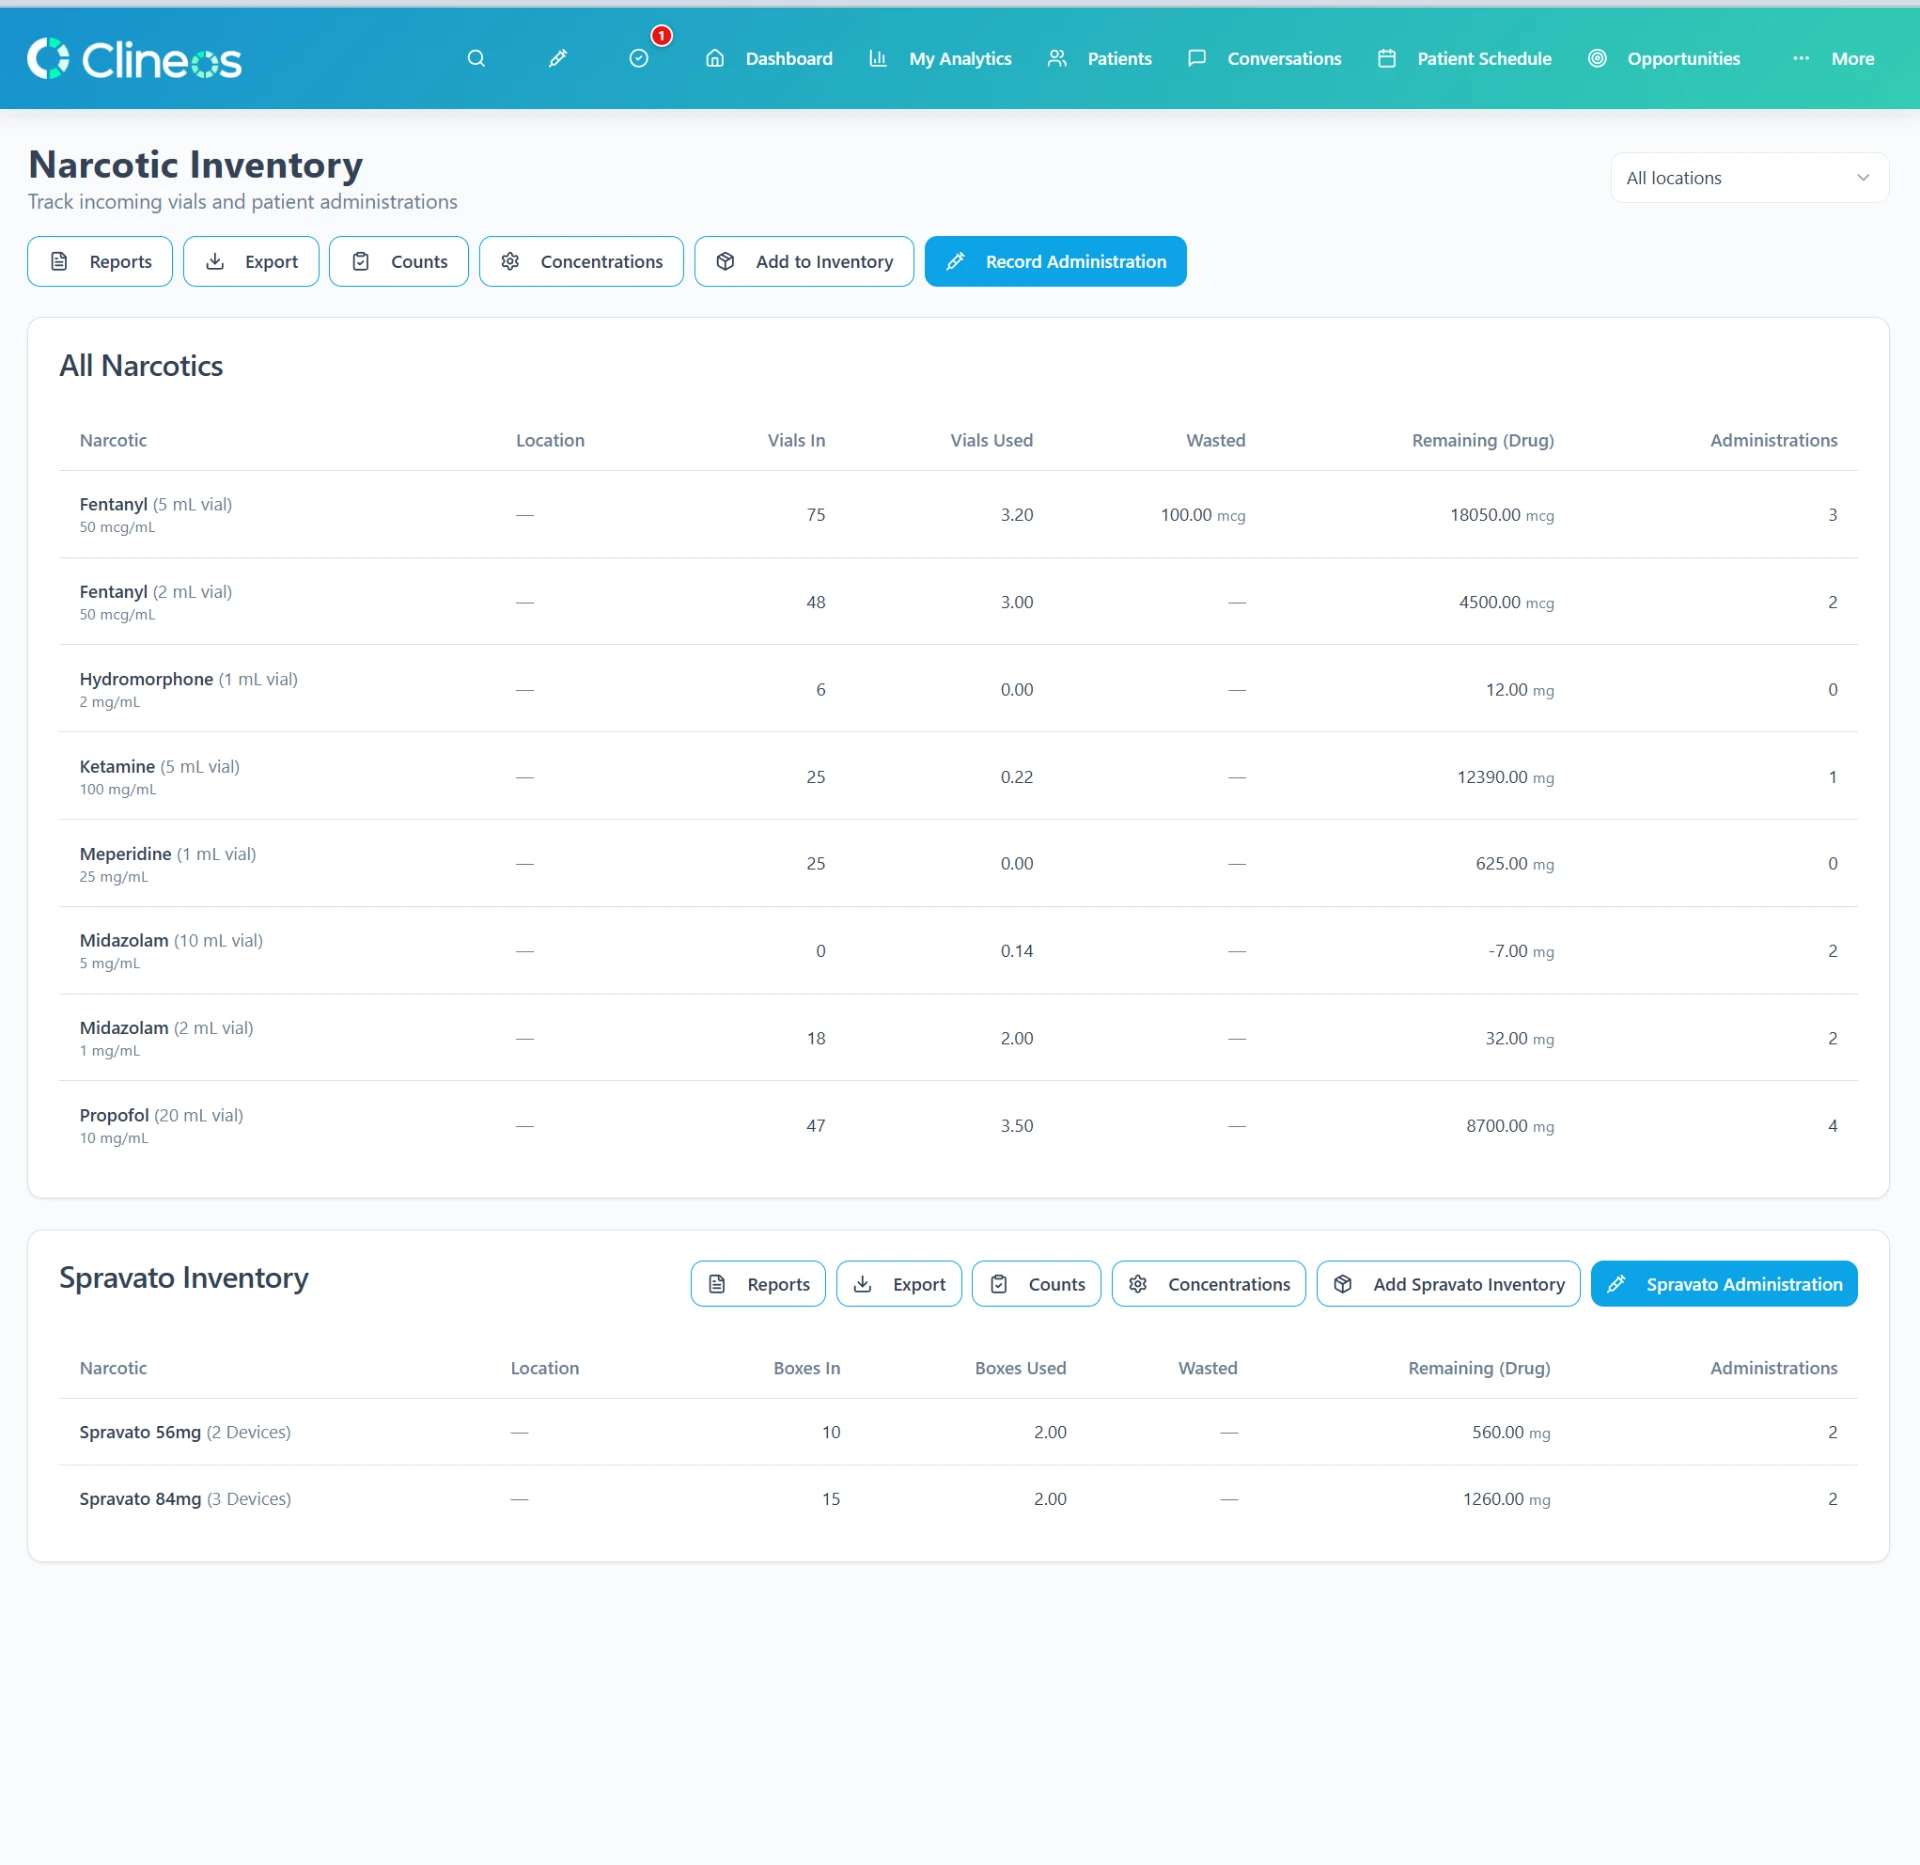
Task: Open Conversations section
Action: 1265,59
